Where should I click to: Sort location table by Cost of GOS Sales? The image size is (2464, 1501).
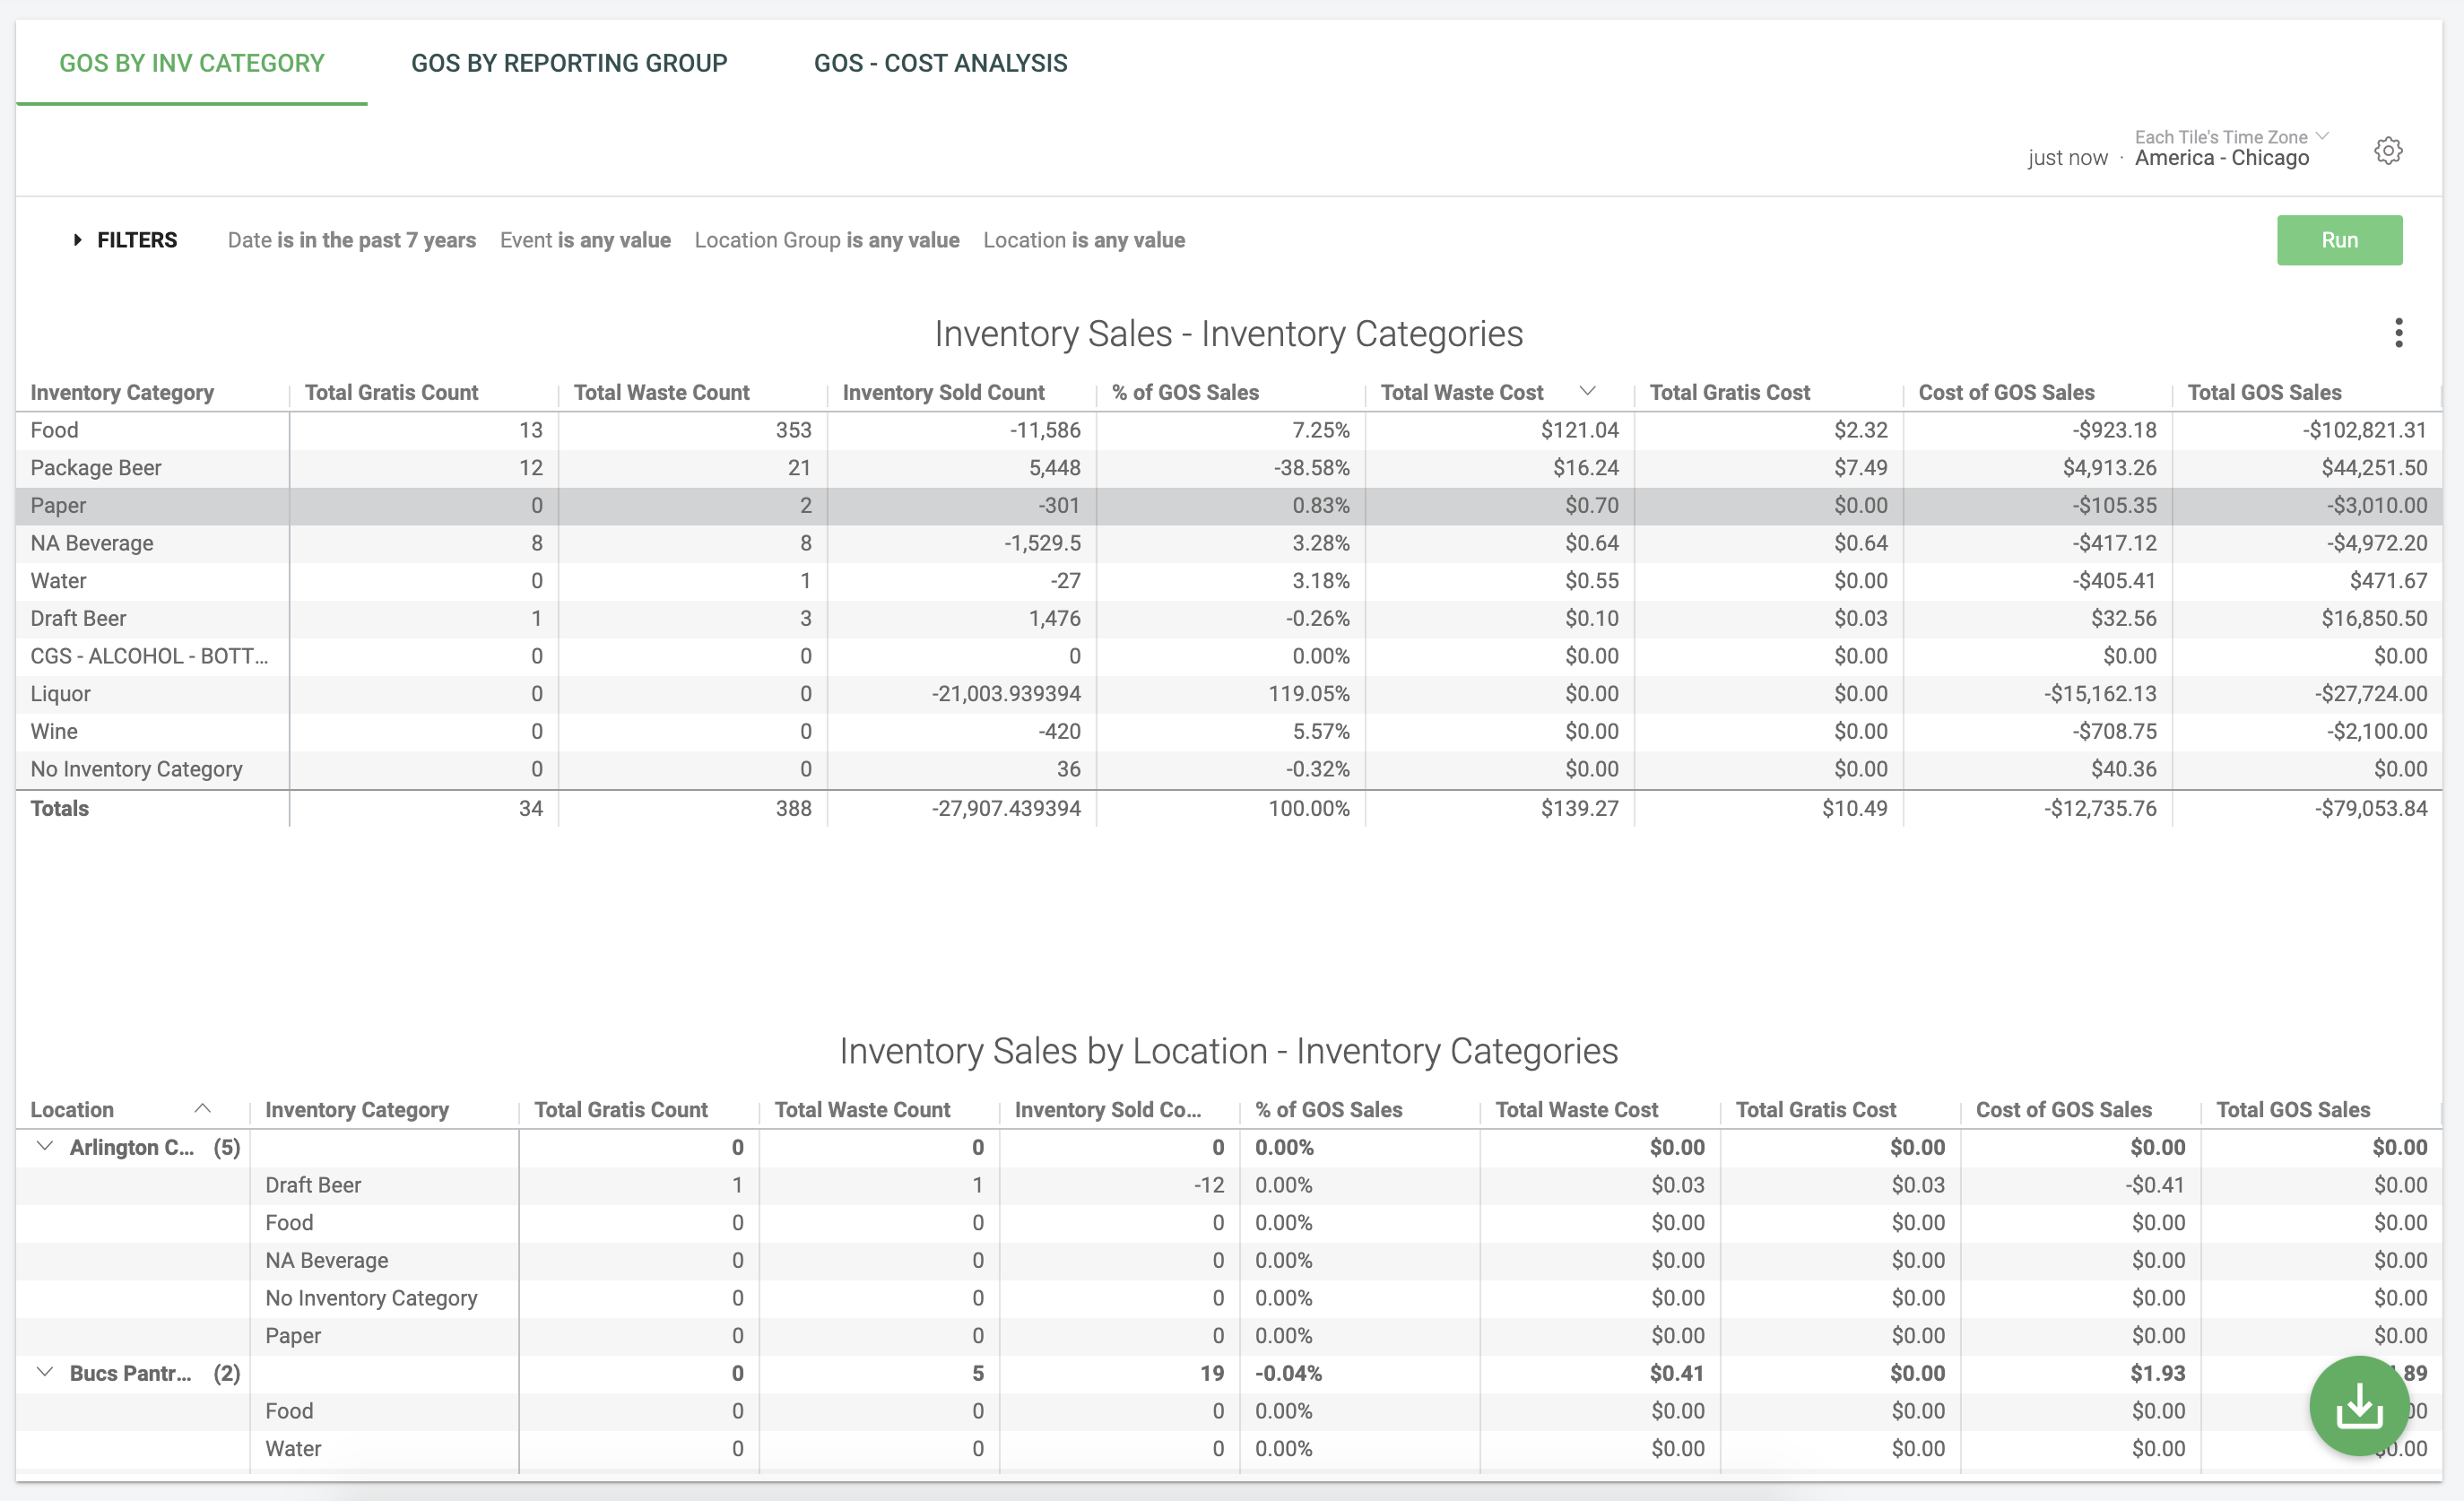pyautogui.click(x=2064, y=1109)
